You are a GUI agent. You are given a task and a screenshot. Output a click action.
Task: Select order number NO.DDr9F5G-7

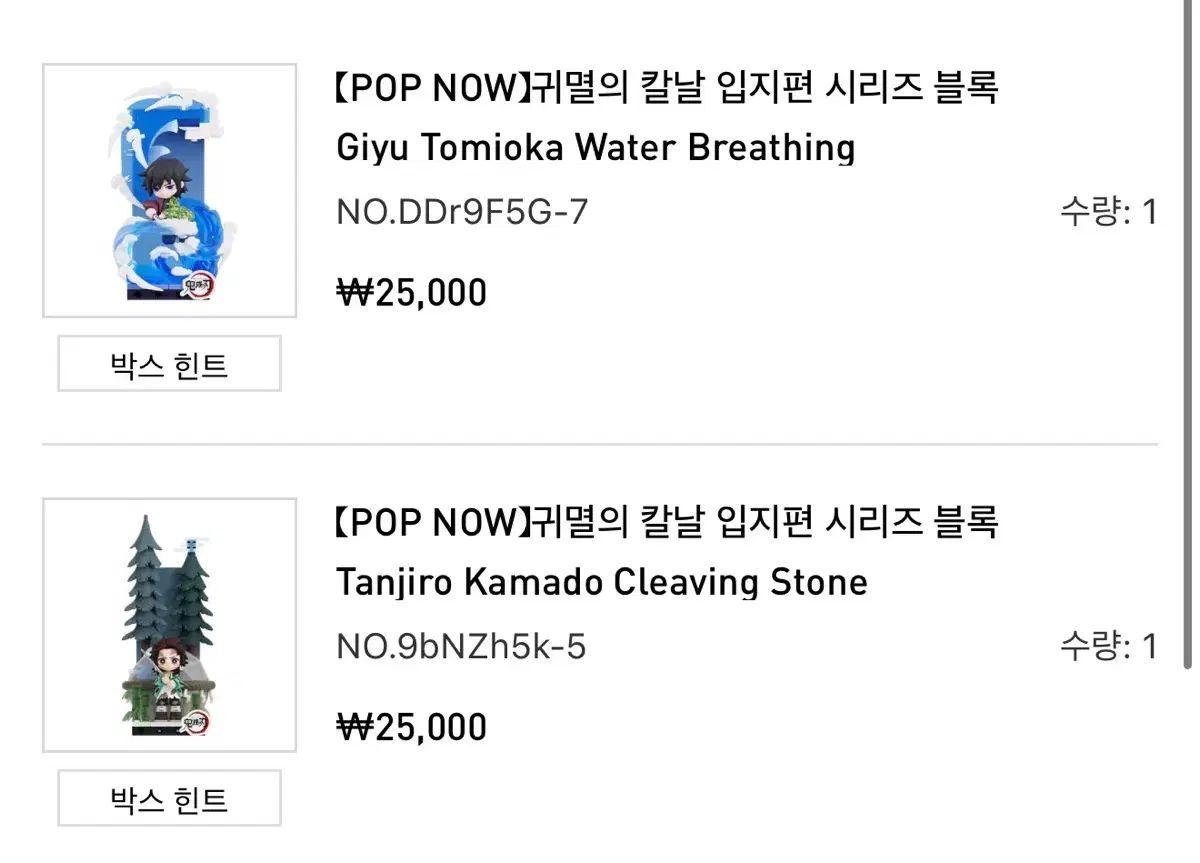coord(462,213)
